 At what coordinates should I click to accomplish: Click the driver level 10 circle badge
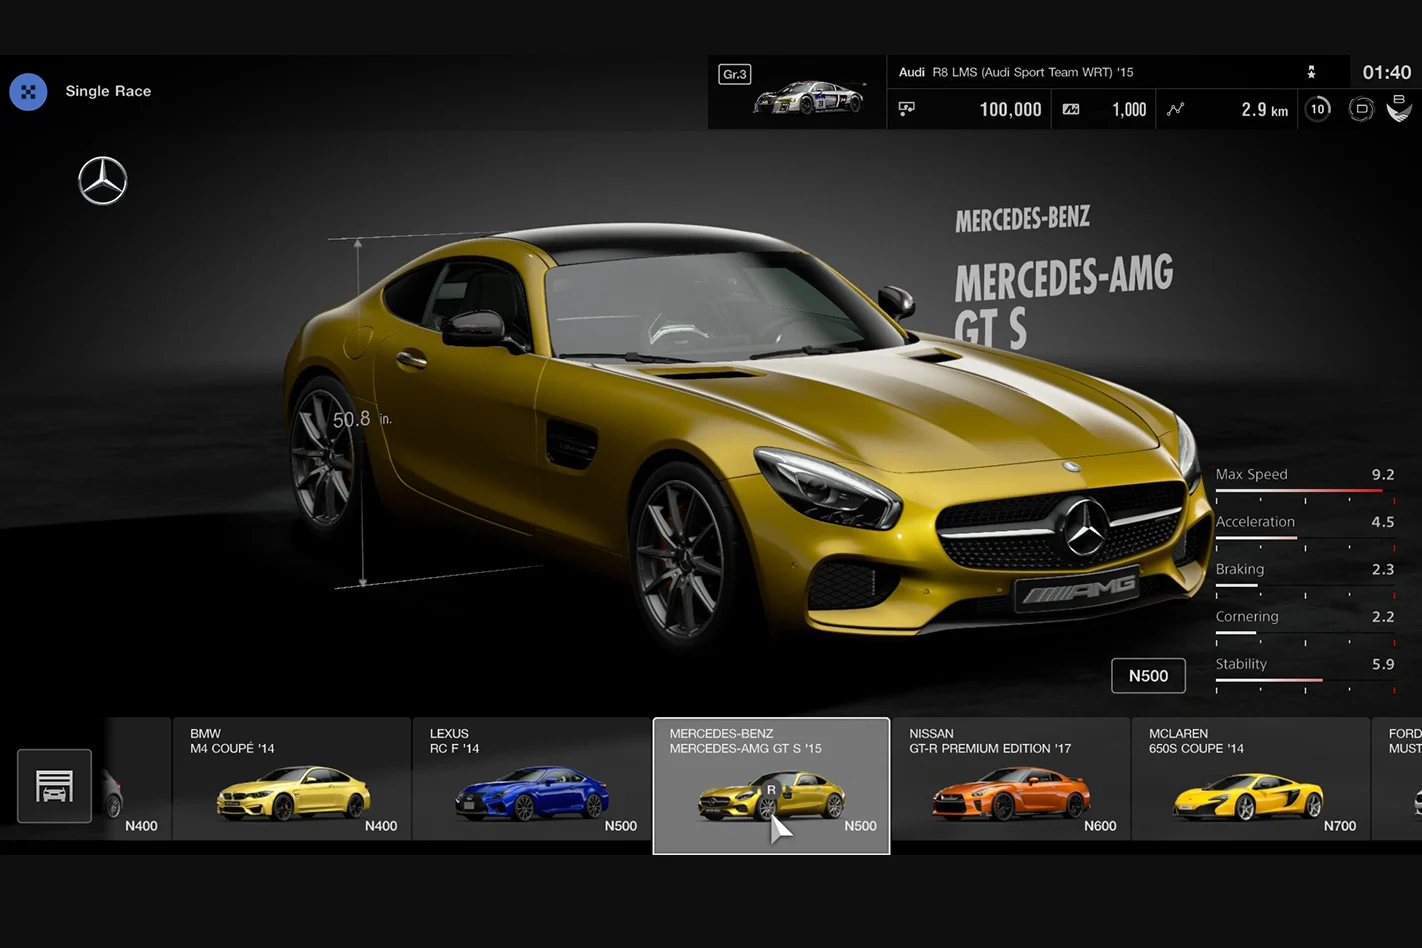(x=1318, y=109)
